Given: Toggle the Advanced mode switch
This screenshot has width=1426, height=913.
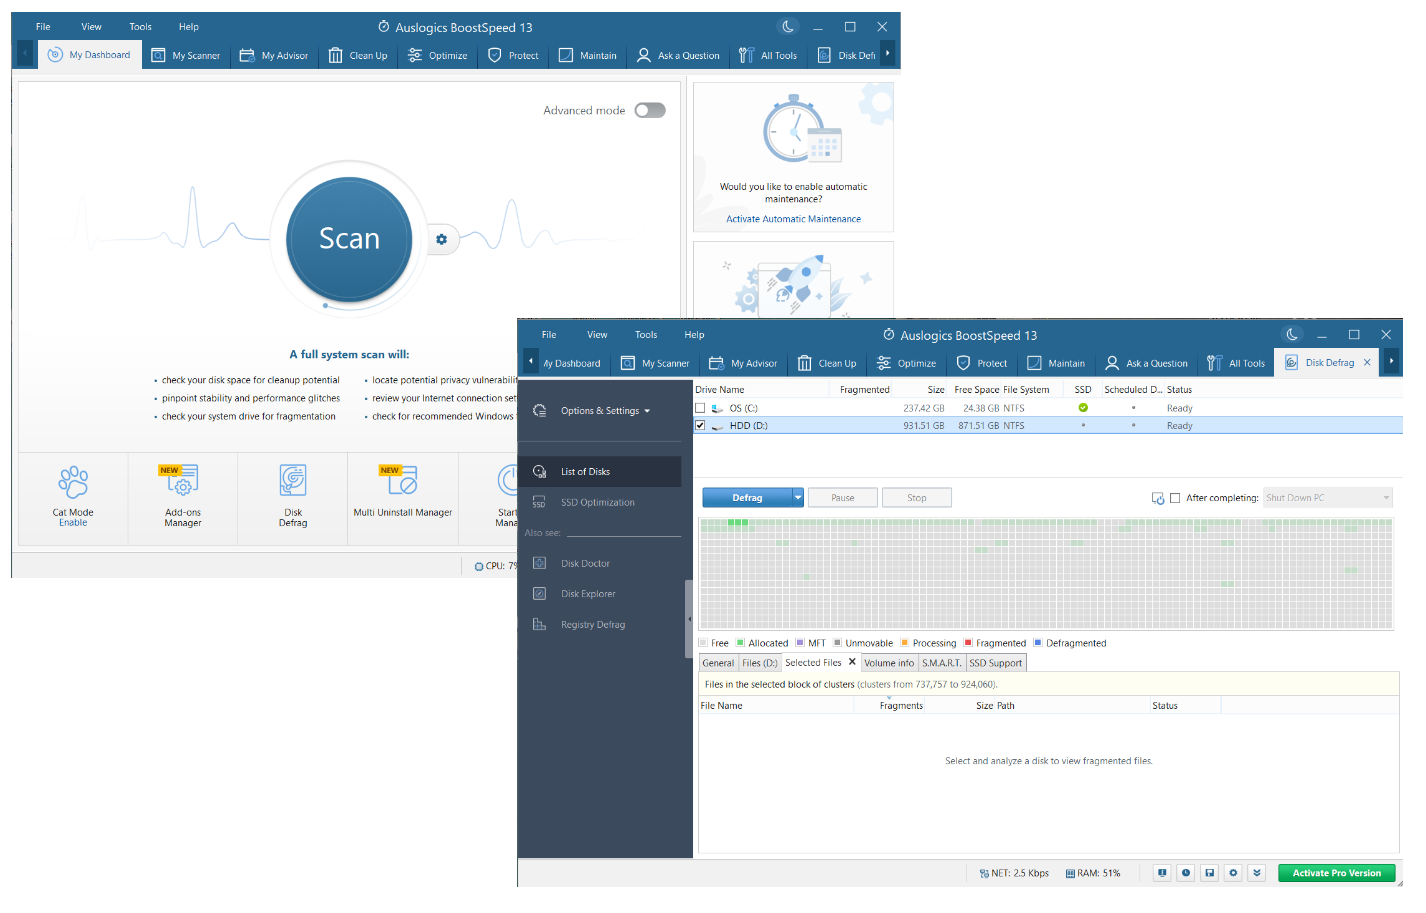Looking at the screenshot, I should [650, 110].
